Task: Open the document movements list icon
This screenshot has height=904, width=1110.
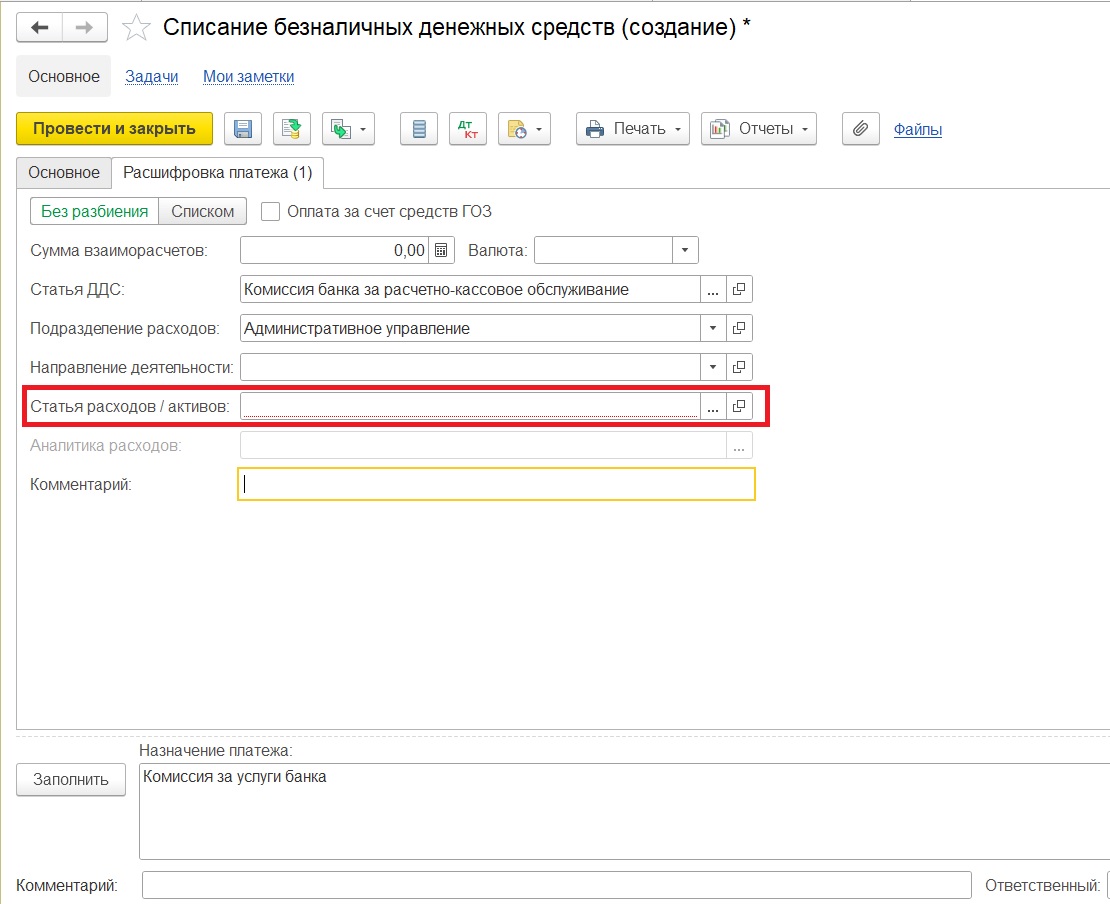Action: (x=418, y=129)
